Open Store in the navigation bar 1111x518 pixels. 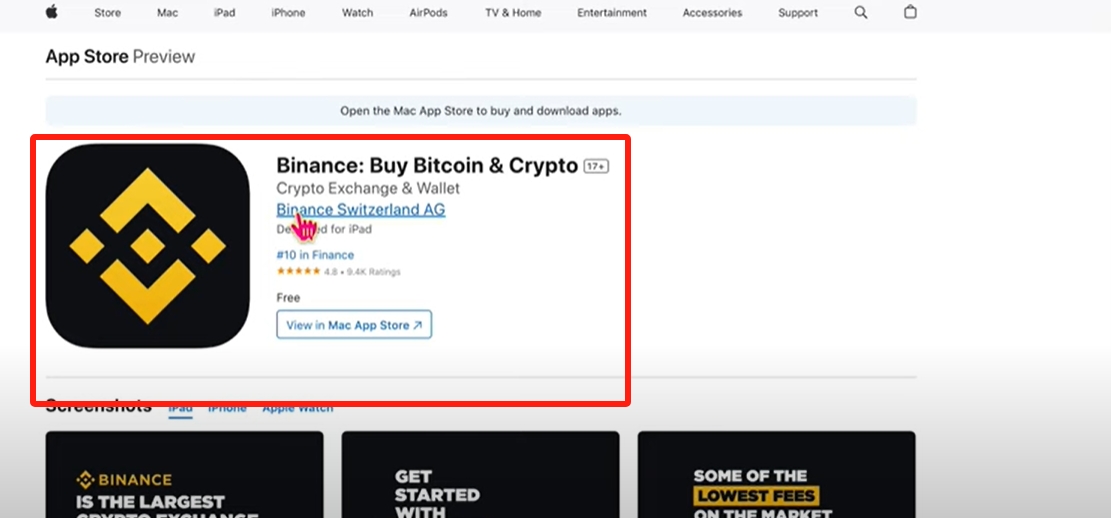coord(108,13)
